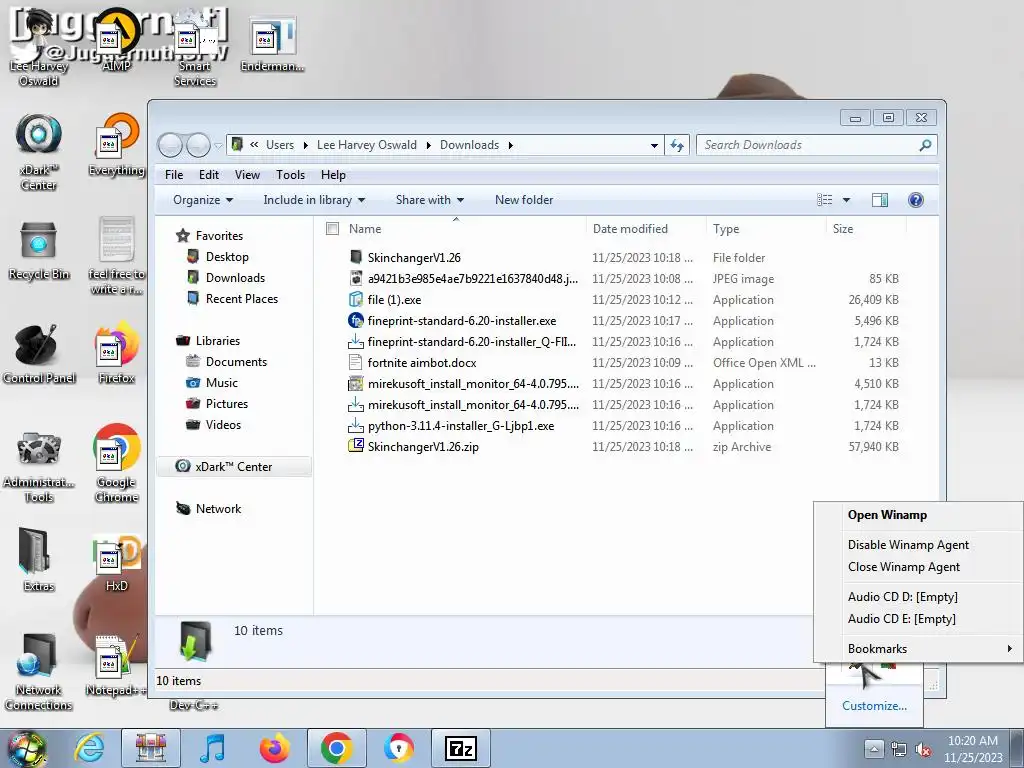The image size is (1024, 768).
Task: Open the Network Connections desktop icon
Action: [x=39, y=673]
